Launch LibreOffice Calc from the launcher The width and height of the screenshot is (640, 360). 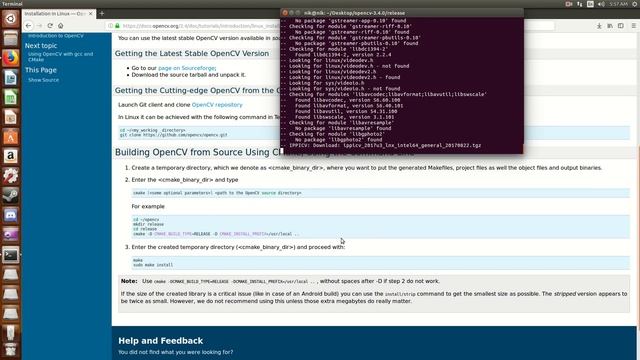[x=11, y=97]
